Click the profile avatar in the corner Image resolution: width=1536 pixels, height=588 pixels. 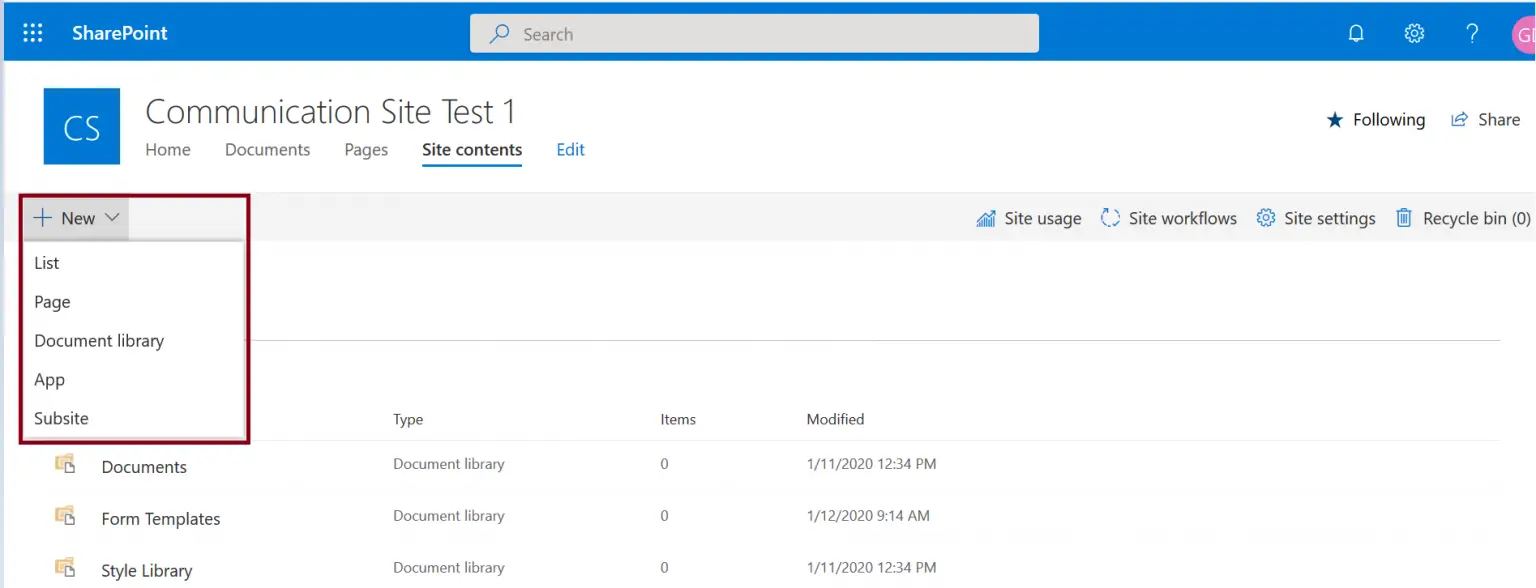(1524, 33)
